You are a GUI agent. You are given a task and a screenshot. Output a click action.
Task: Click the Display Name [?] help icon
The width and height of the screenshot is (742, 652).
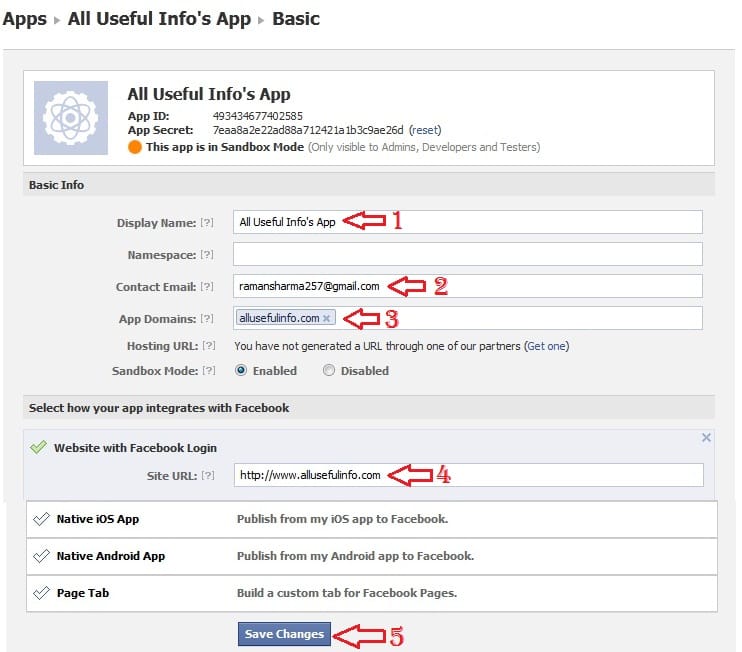pyautogui.click(x=207, y=223)
